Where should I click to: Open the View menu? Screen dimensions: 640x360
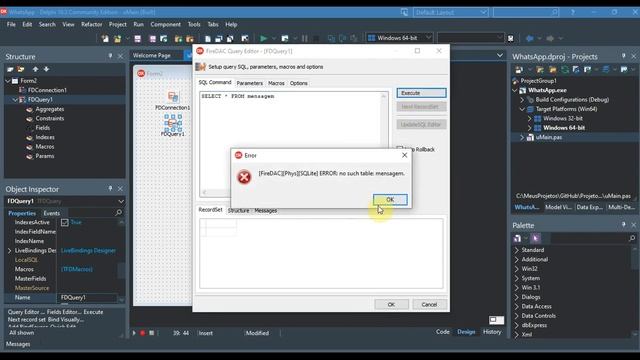click(x=68, y=24)
